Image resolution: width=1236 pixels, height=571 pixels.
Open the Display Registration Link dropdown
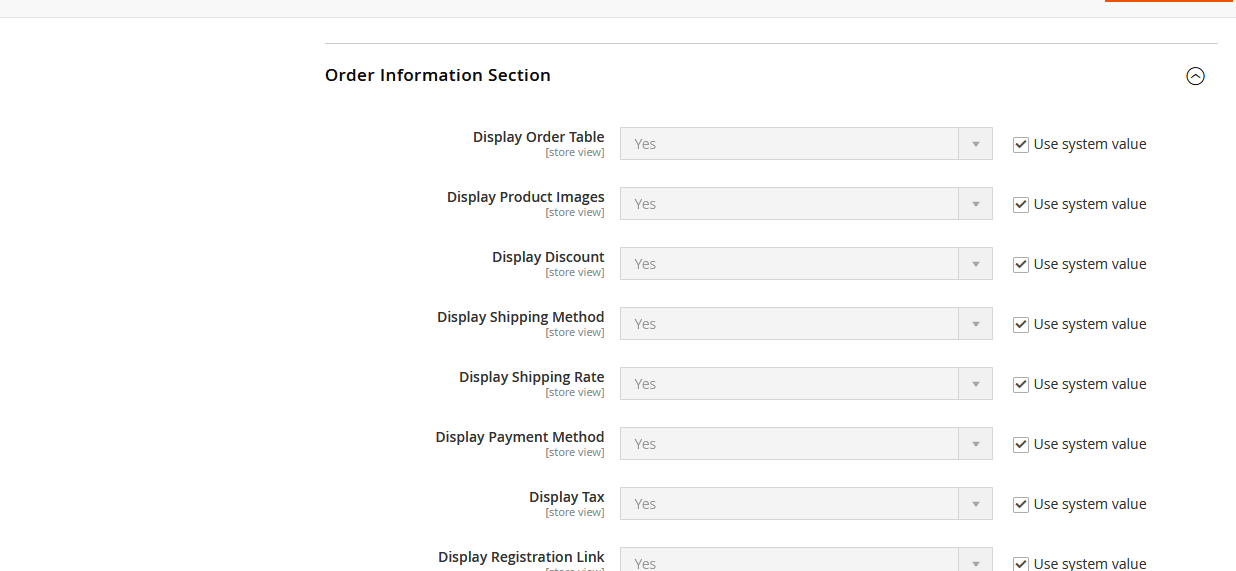click(805, 561)
